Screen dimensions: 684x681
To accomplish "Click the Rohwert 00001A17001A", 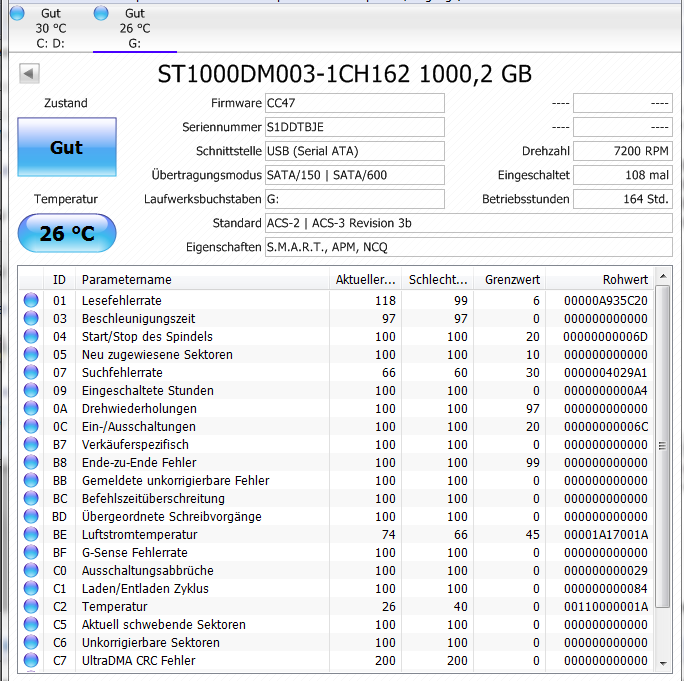I will (605, 534).
